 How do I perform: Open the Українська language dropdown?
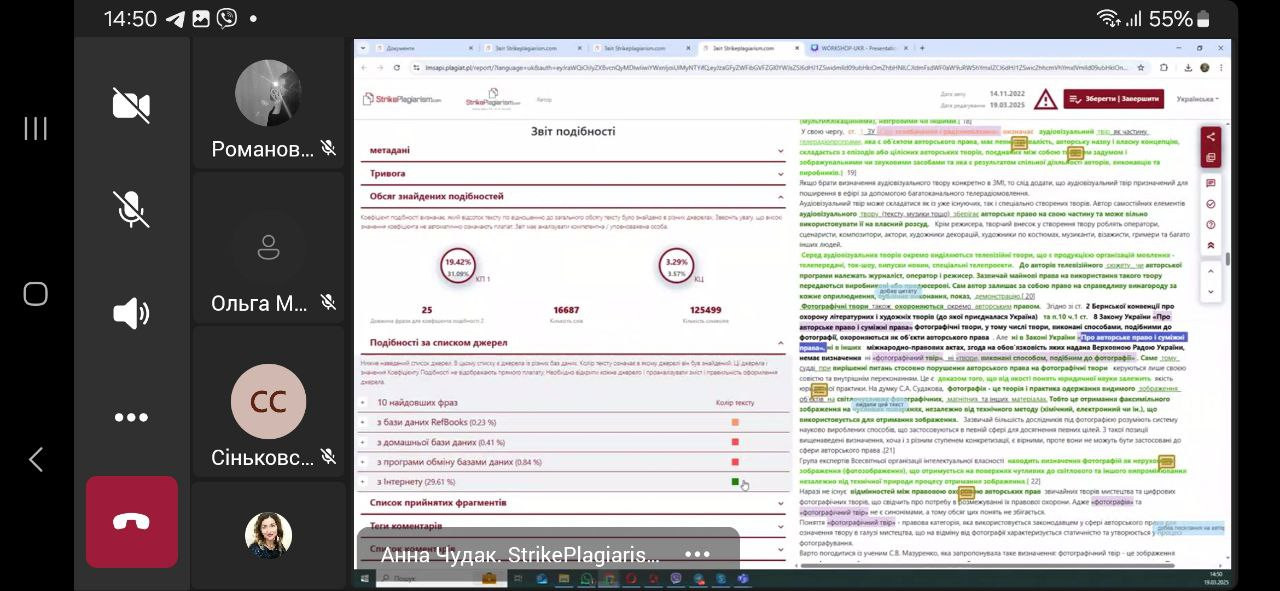pyautogui.click(x=1196, y=99)
